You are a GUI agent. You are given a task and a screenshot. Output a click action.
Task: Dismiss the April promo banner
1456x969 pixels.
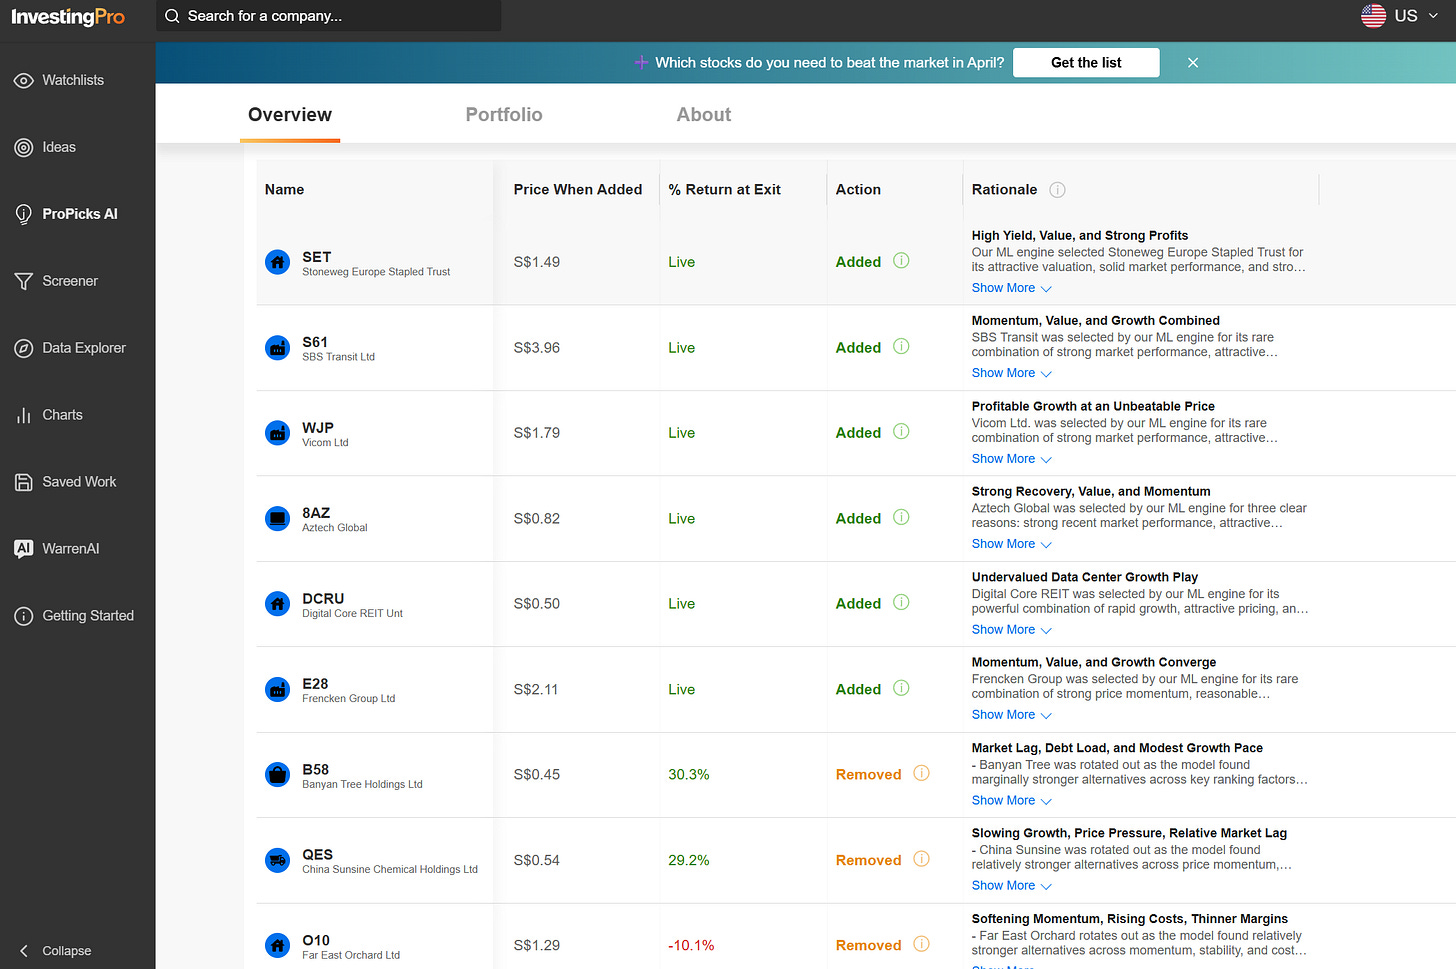[1193, 62]
